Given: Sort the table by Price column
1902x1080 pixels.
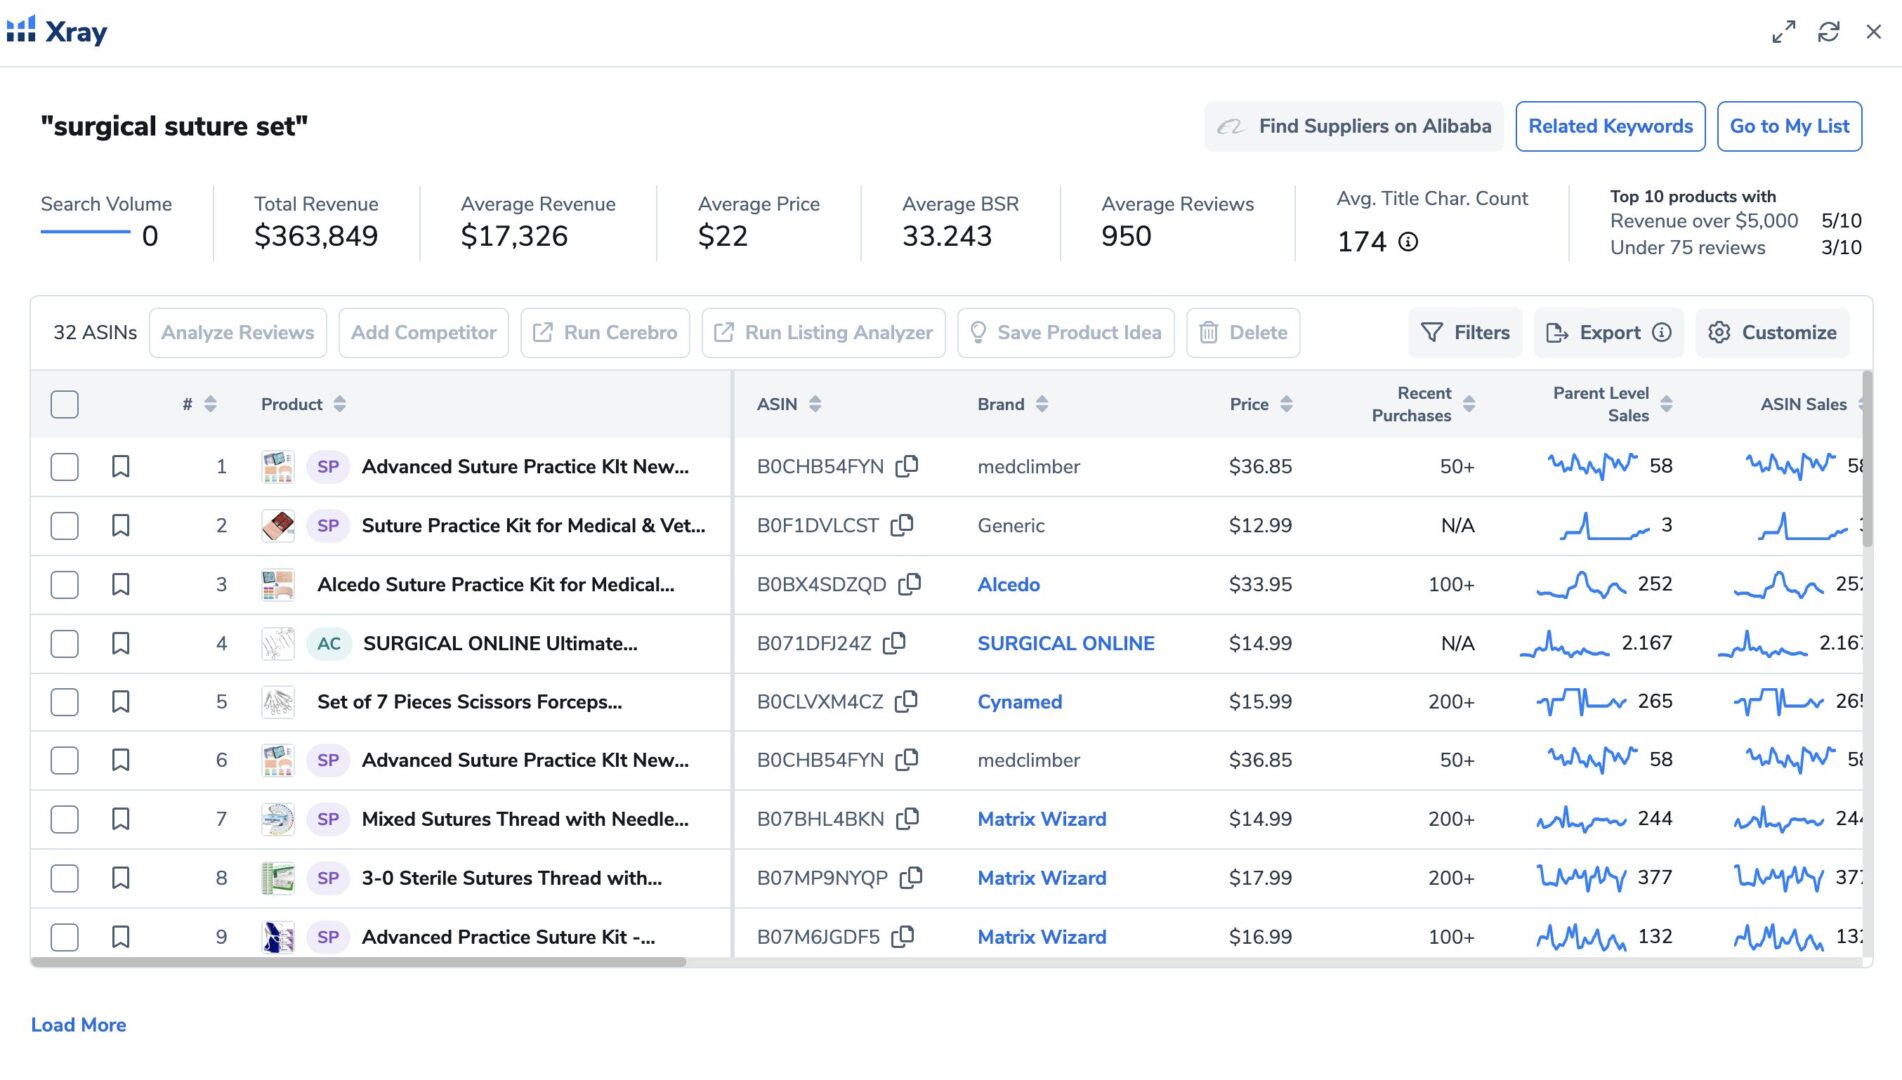Looking at the screenshot, I should (1286, 404).
